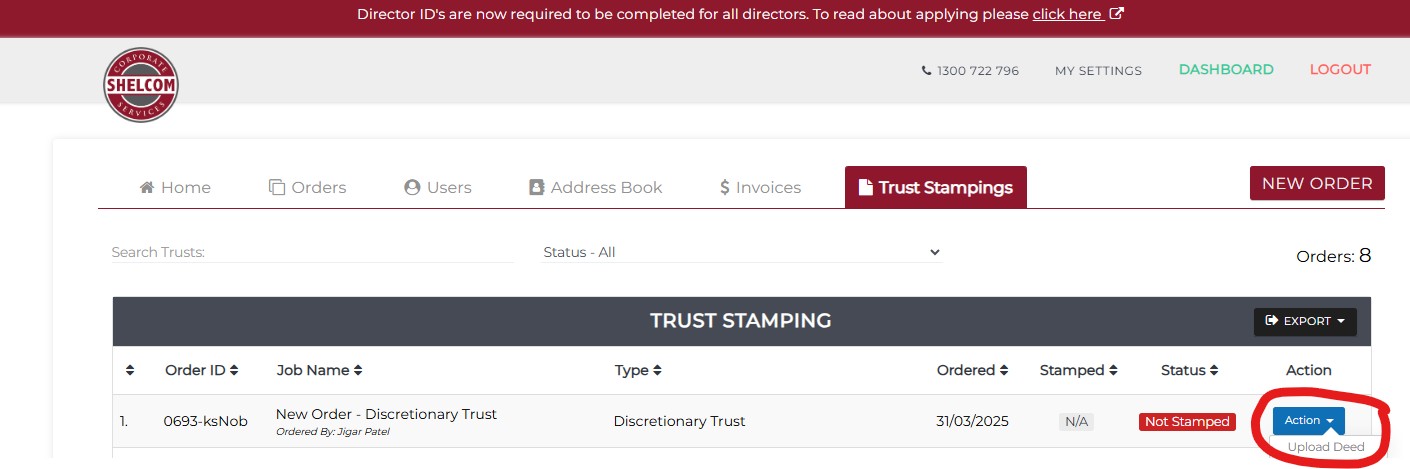Click the phone icon beside 1300 722 796
The image size is (1410, 469).
(926, 71)
